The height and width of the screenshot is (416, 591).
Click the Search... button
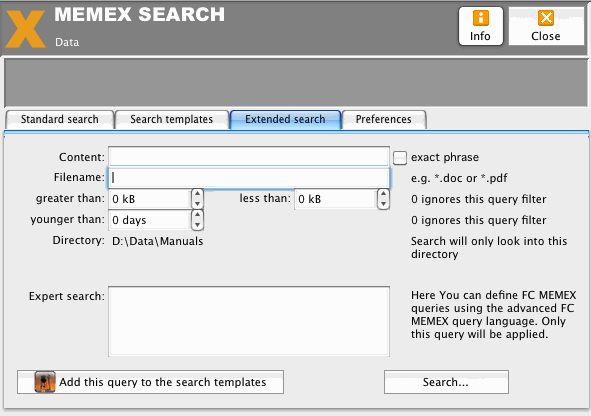coord(446,382)
